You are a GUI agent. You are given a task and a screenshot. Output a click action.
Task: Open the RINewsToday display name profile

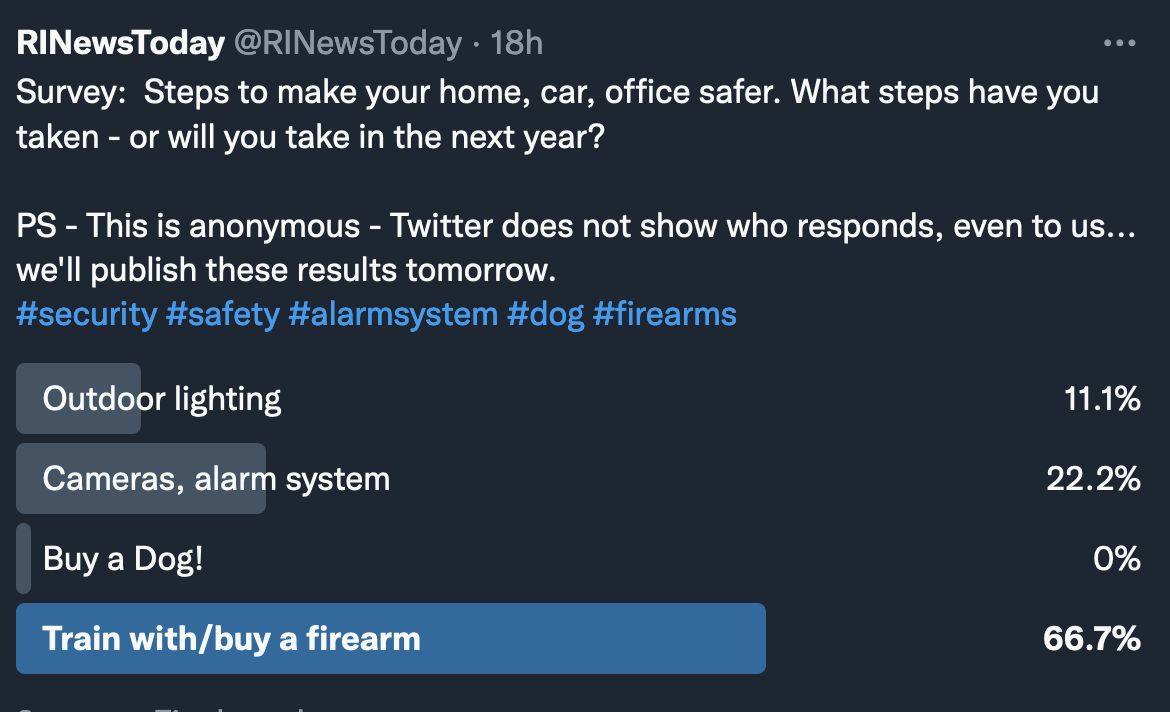click(x=120, y=43)
